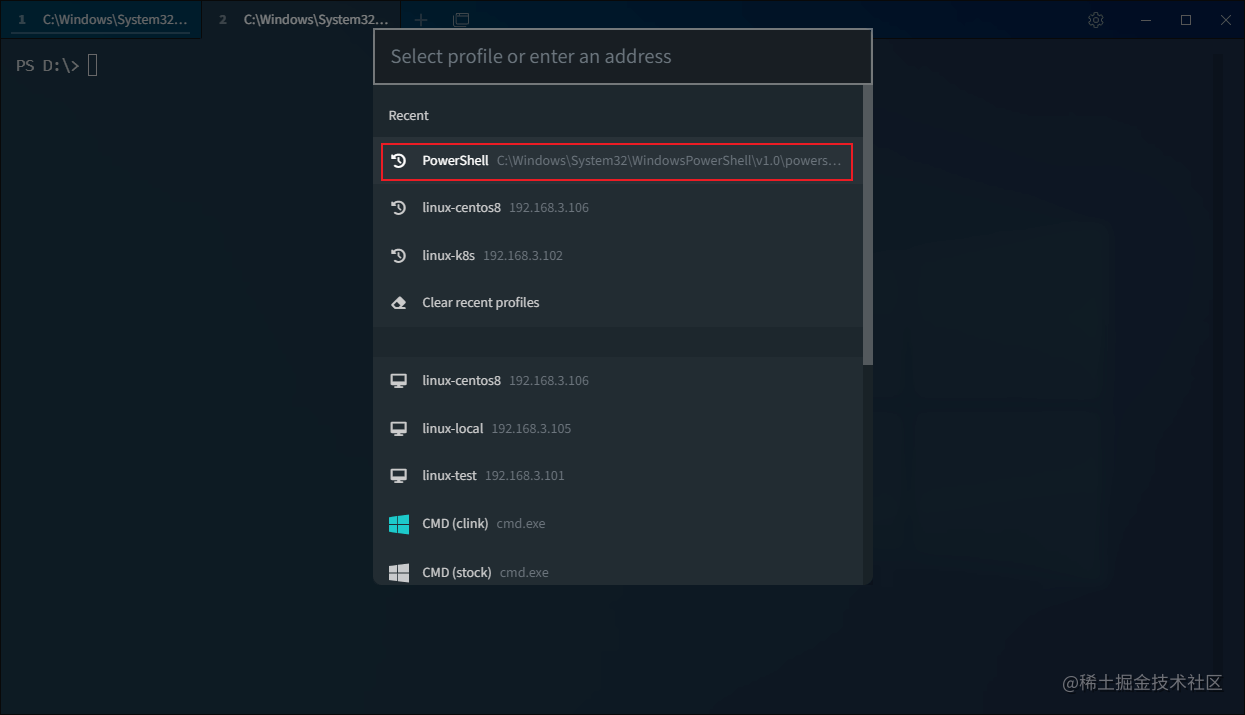
Task: Maximize the terminal window
Action: point(1186,20)
